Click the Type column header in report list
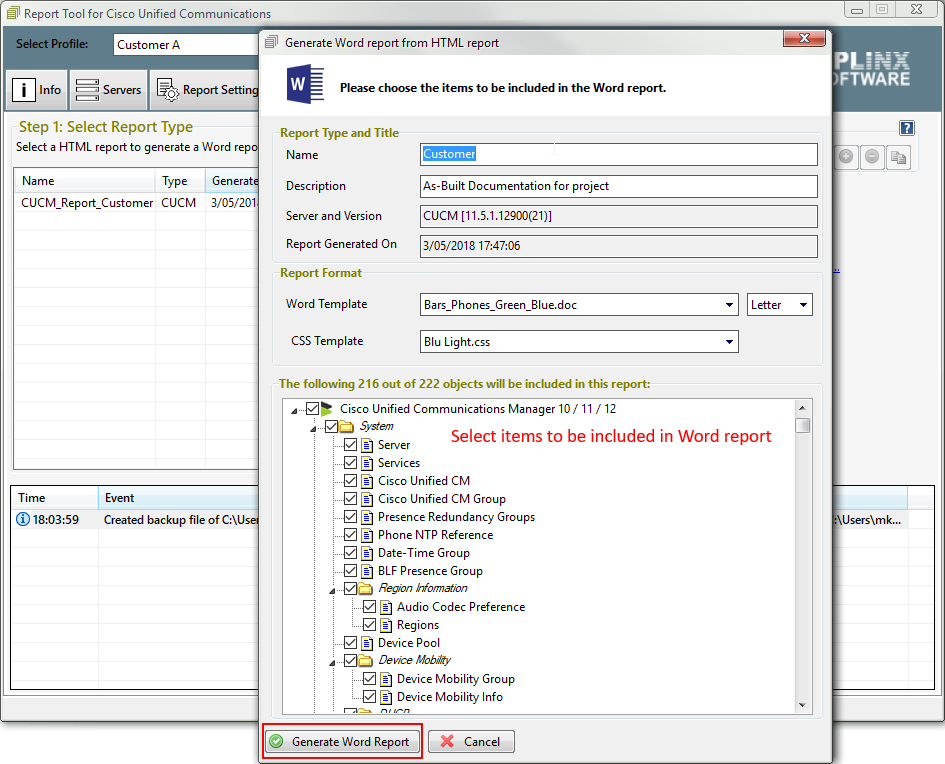This screenshot has height=764, width=945. pyautogui.click(x=180, y=181)
